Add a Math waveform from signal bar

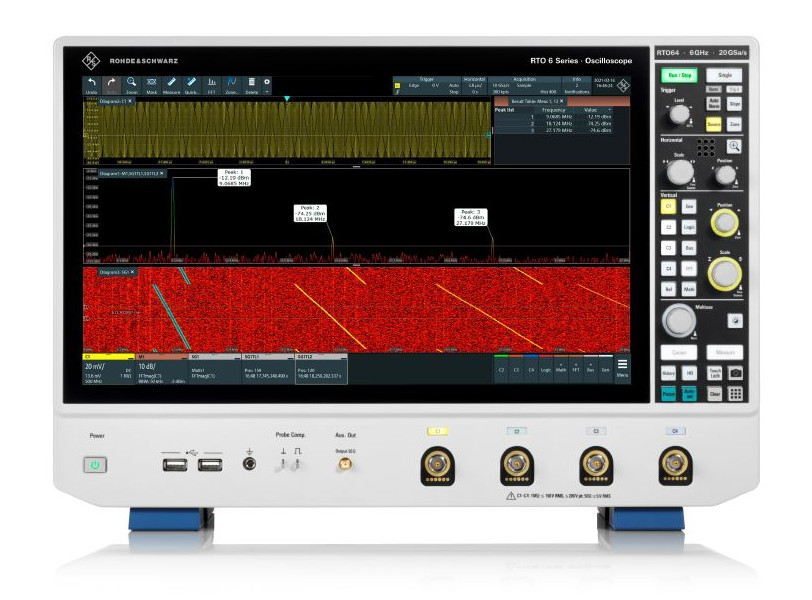coord(561,369)
